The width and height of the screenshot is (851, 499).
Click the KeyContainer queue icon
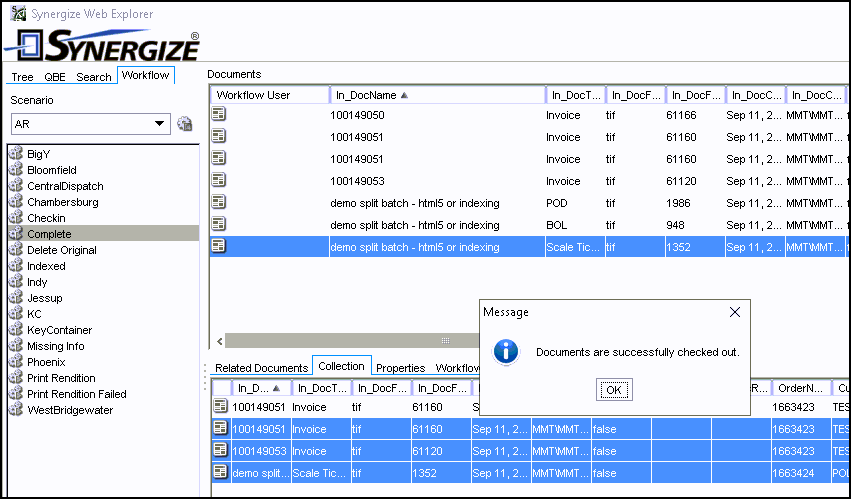16,330
